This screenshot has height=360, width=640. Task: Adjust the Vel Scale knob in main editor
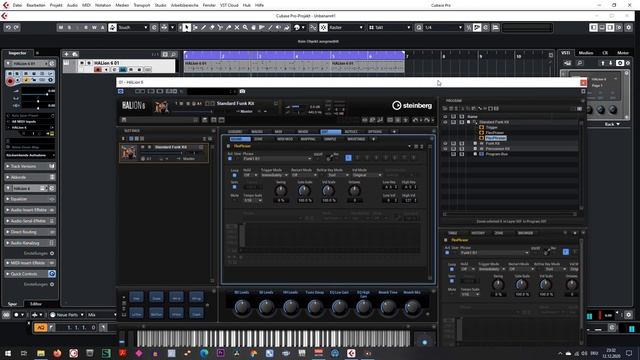tap(328, 190)
